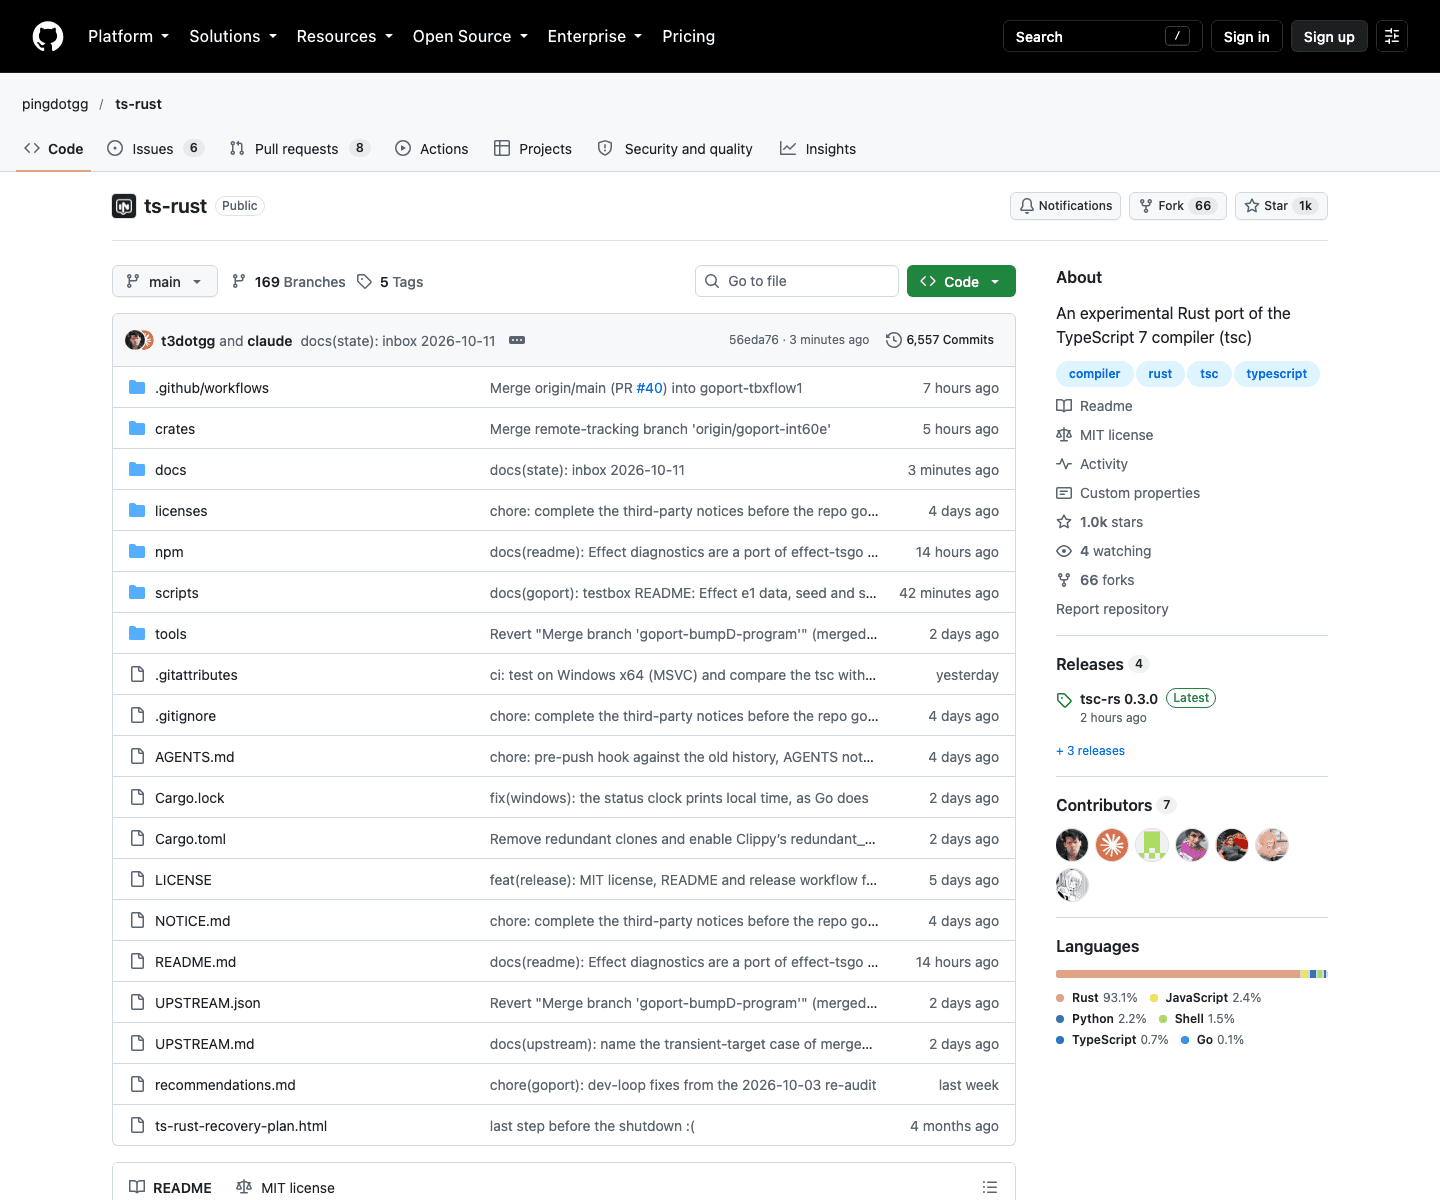Open the Security and quality tab
The height and width of the screenshot is (1200, 1440).
(675, 149)
